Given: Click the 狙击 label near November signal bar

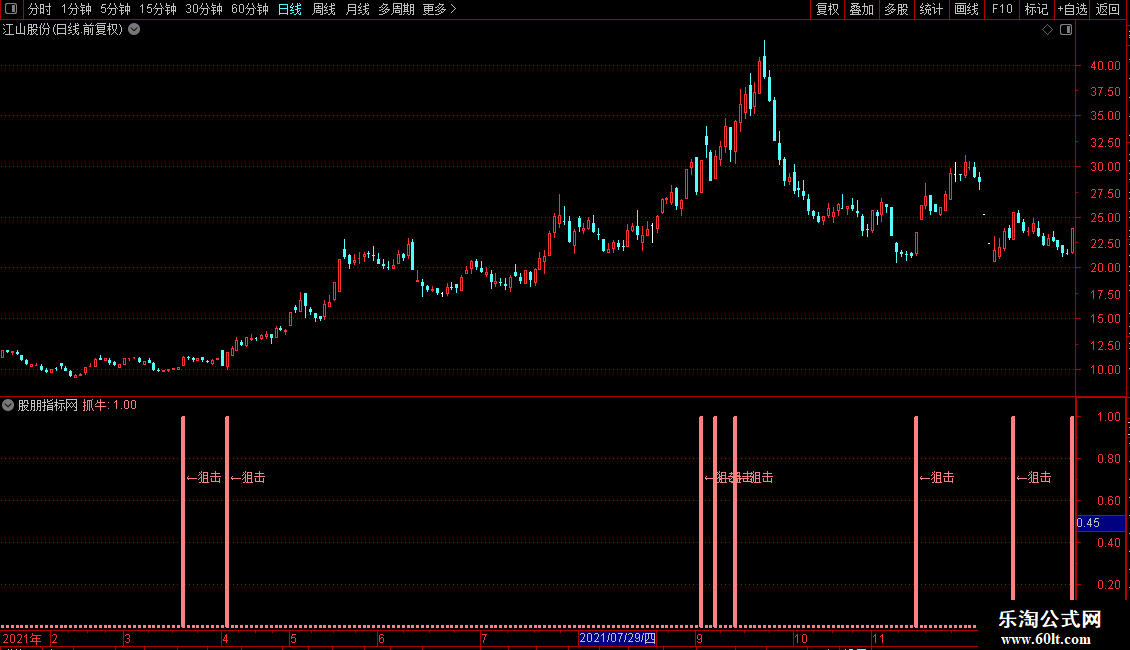Looking at the screenshot, I should 937,477.
